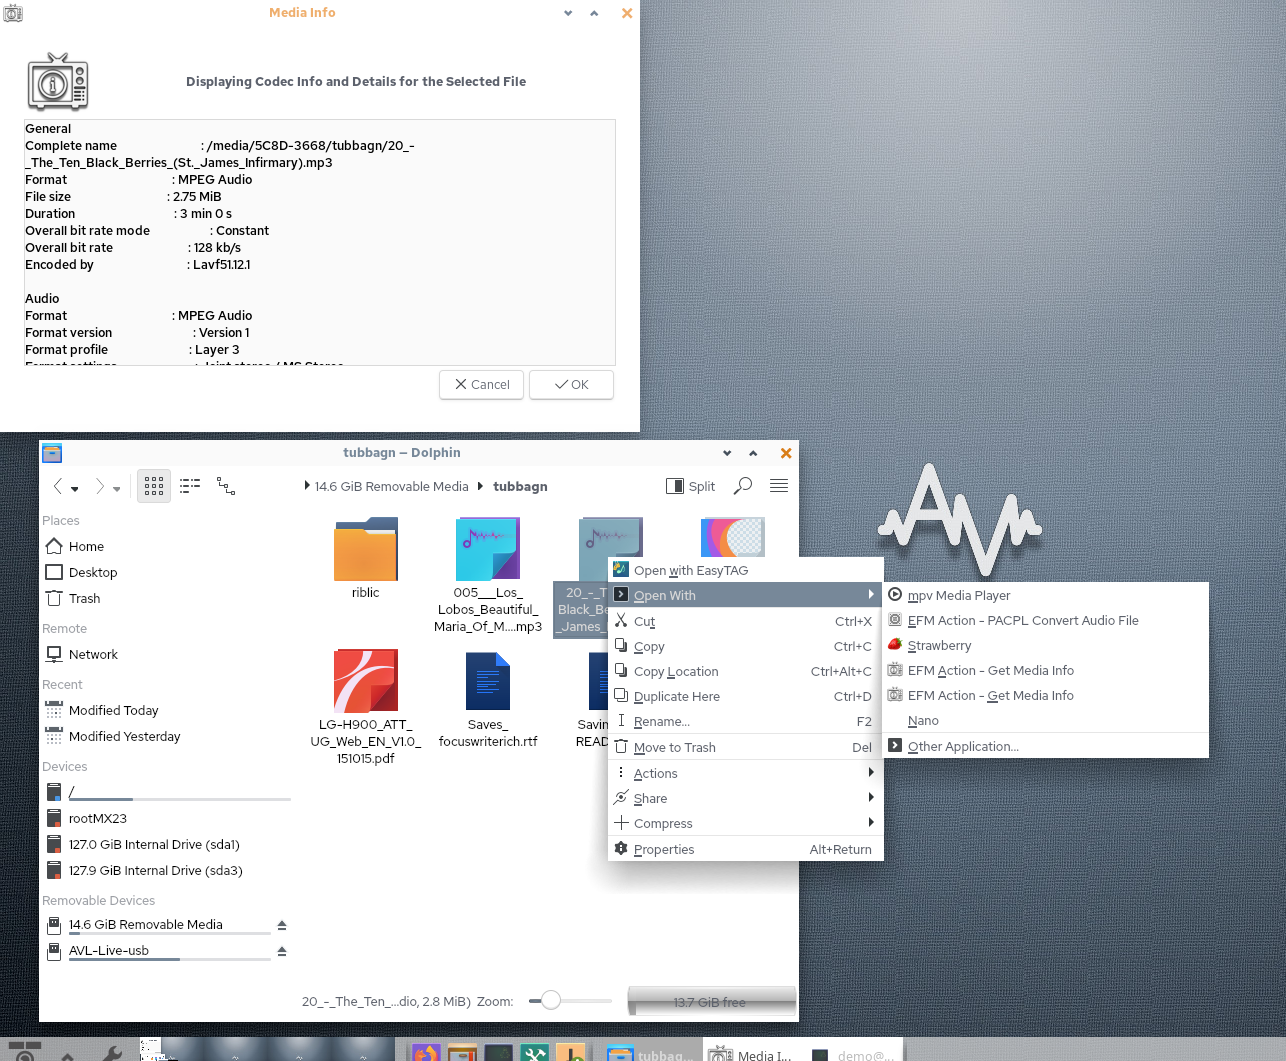Click the Media Info TV icon
This screenshot has width=1286, height=1061.
pos(58,82)
